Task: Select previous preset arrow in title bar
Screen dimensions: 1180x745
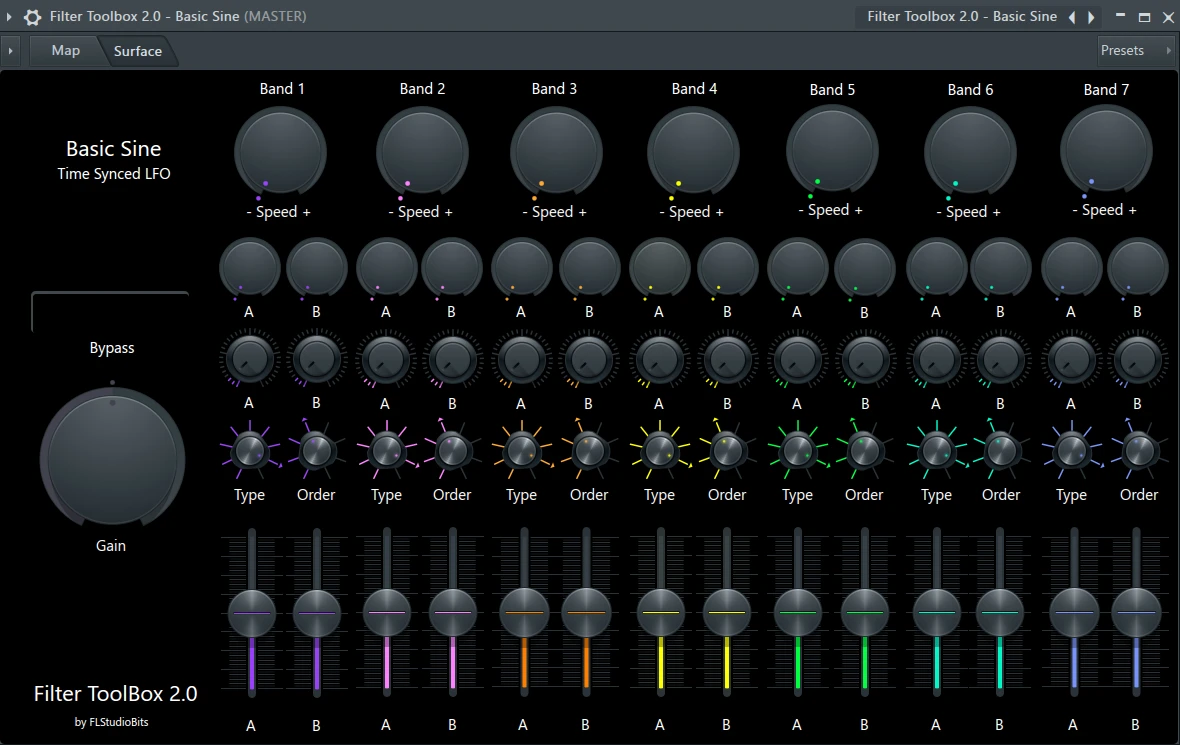Action: click(x=1072, y=17)
